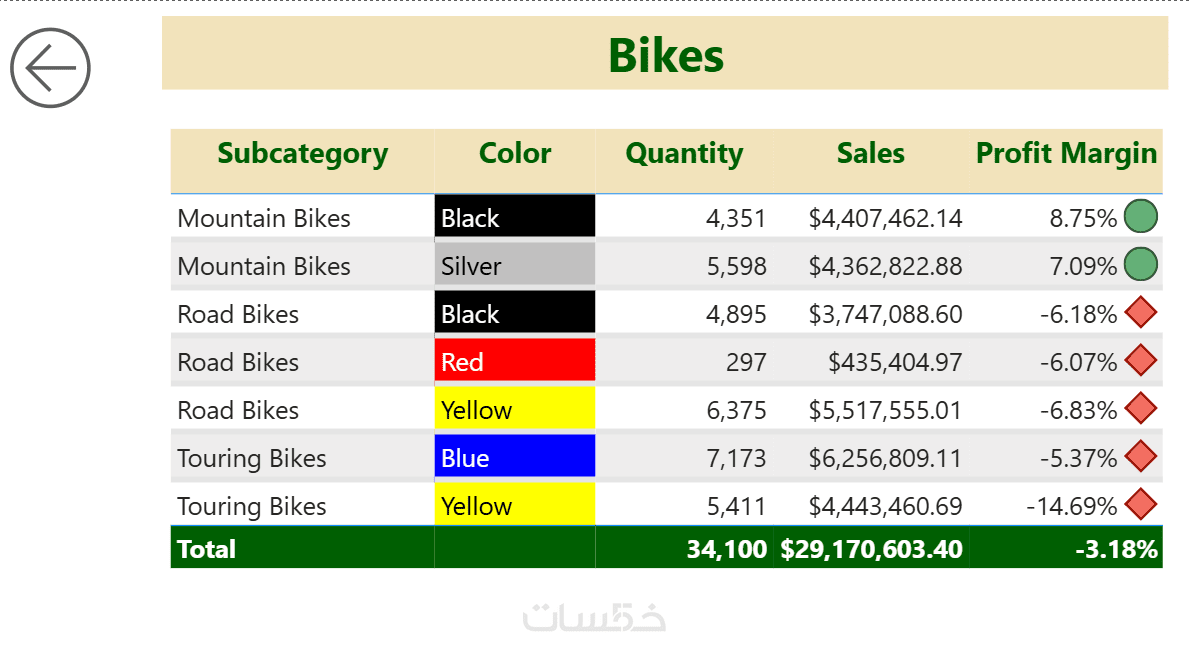Click red diamond icon for Road Bikes Yellow

coord(1140,409)
